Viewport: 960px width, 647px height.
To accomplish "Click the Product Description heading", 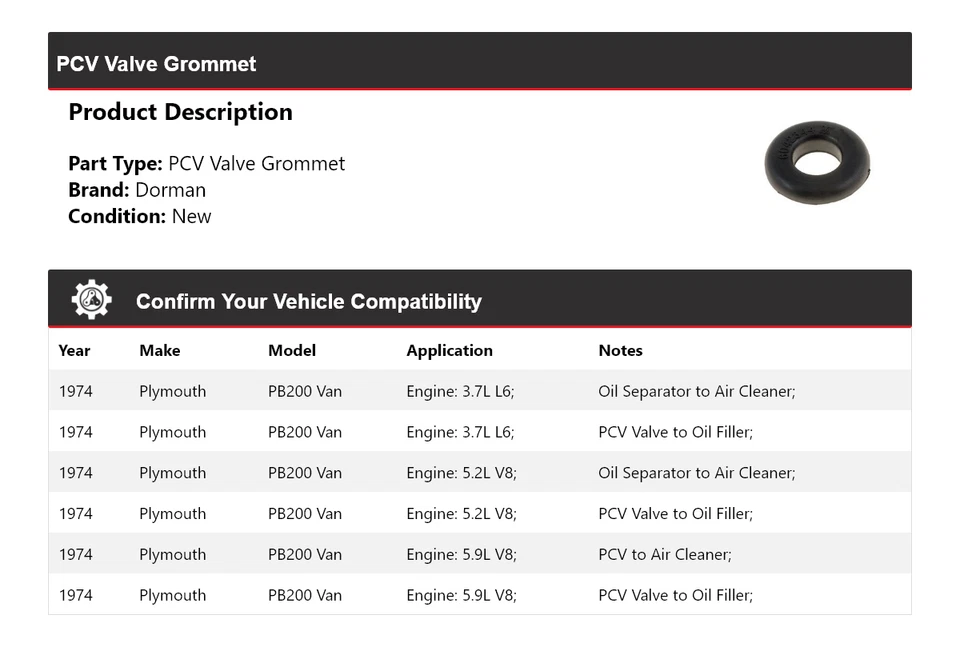I will coord(180,112).
